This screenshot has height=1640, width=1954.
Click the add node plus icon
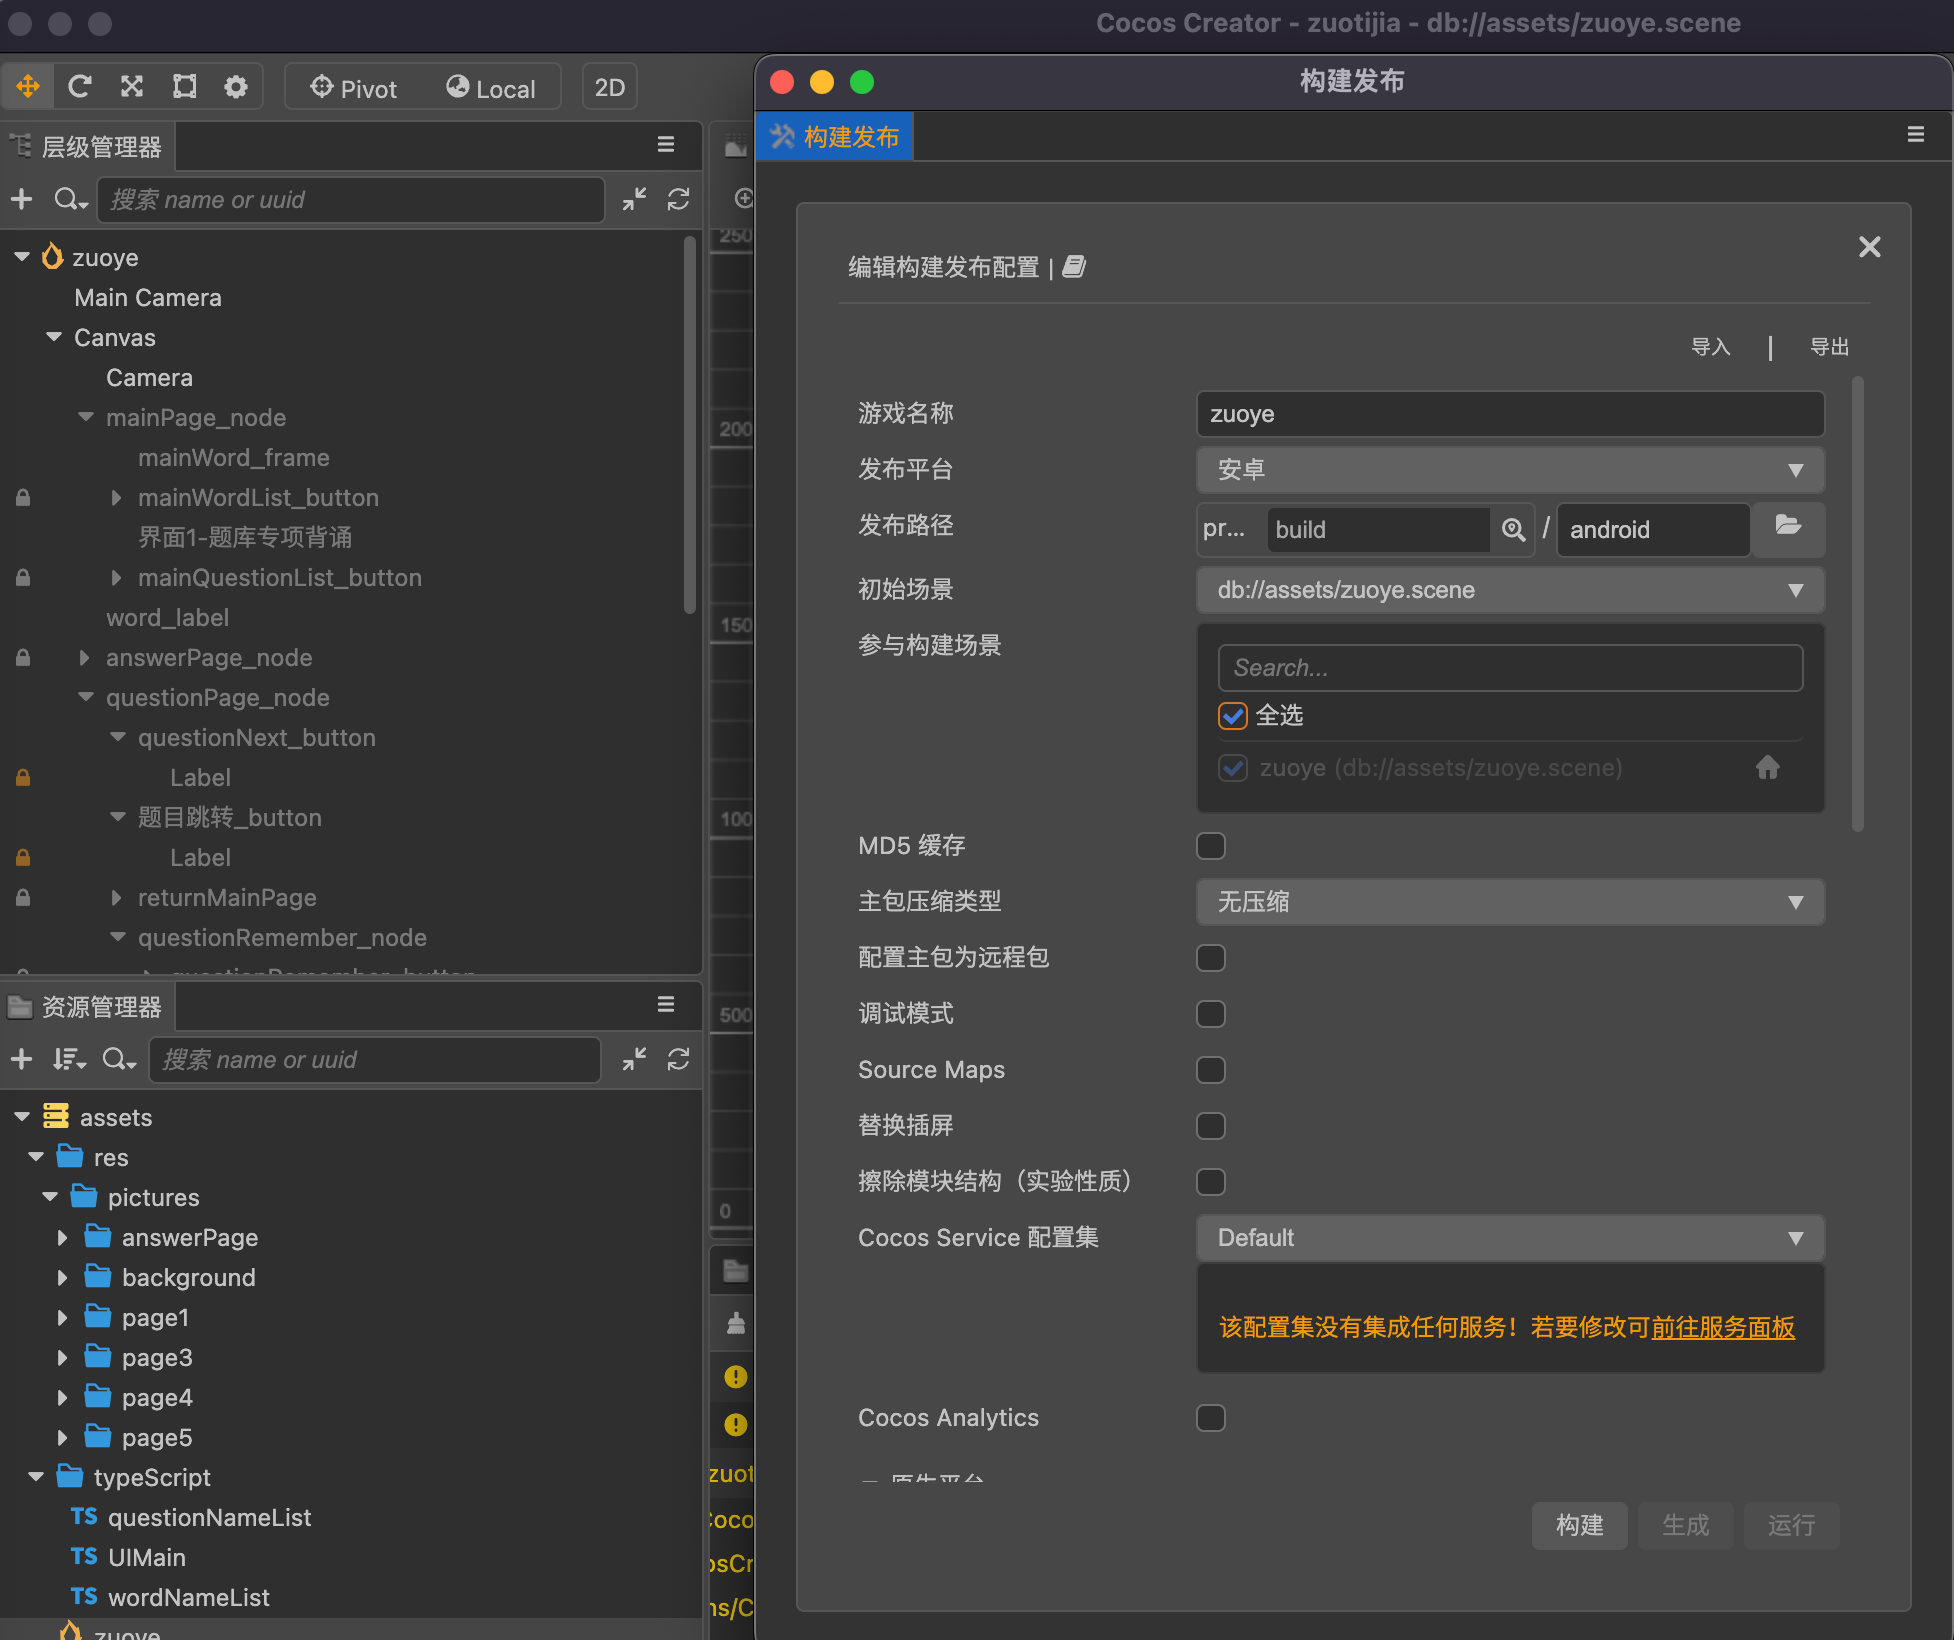tap(22, 199)
